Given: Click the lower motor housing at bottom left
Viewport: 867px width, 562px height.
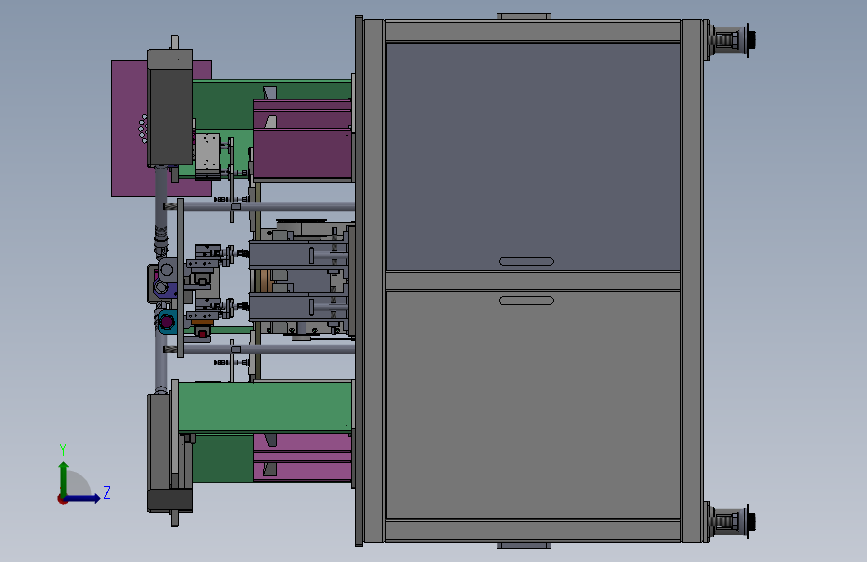Looking at the screenshot, I should pyautogui.click(x=160, y=454).
